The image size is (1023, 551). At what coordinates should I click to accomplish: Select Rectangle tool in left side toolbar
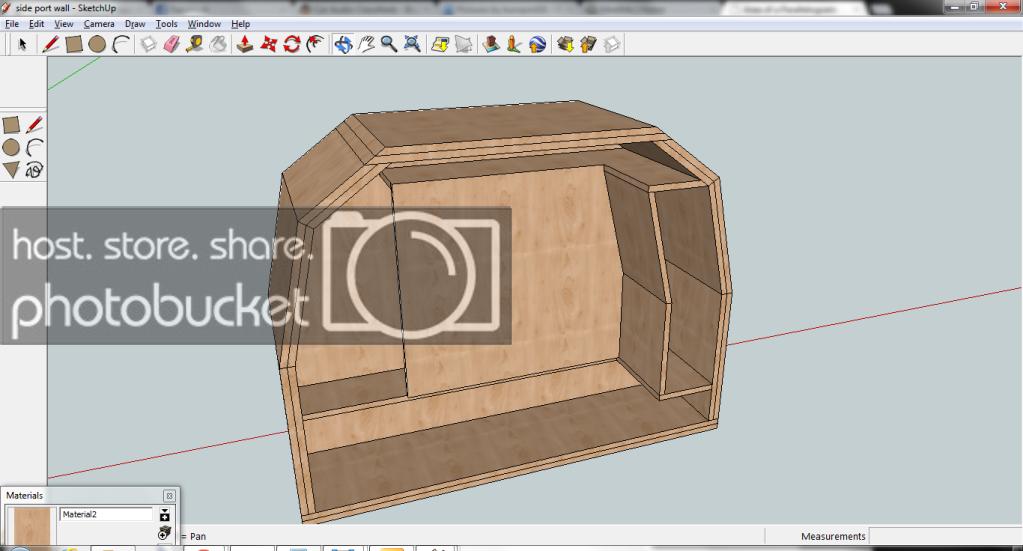point(11,125)
